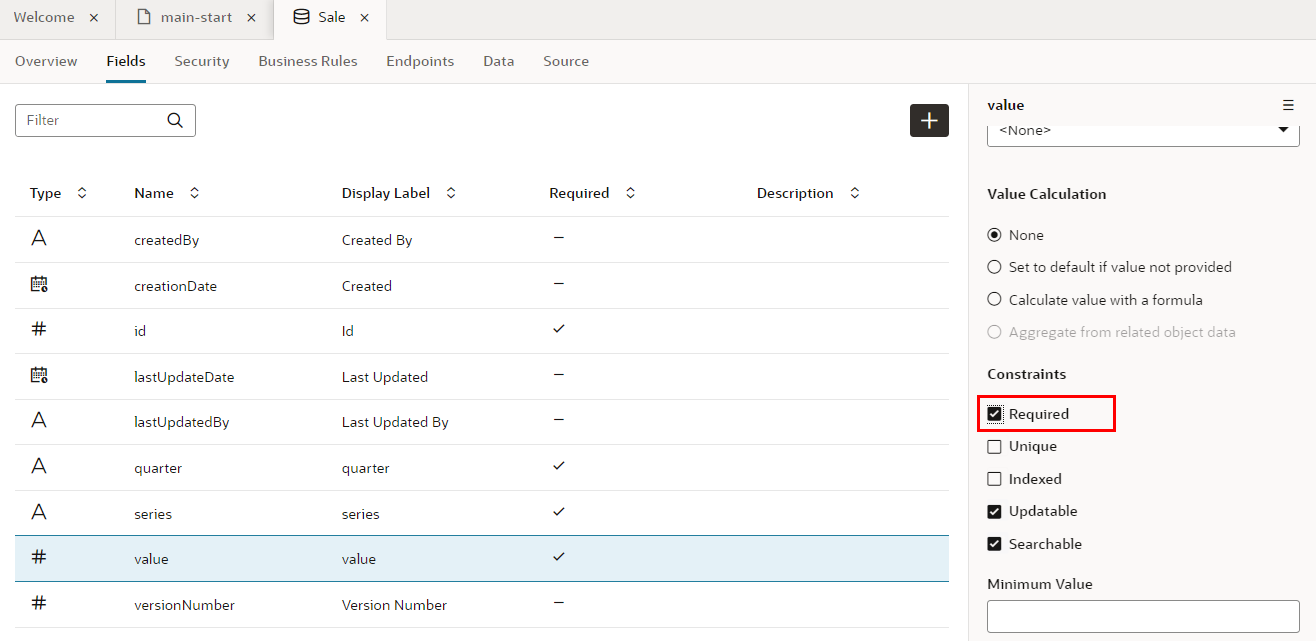The height and width of the screenshot is (641, 1316).
Task: Switch to the Business Rules tab
Action: (x=308, y=61)
